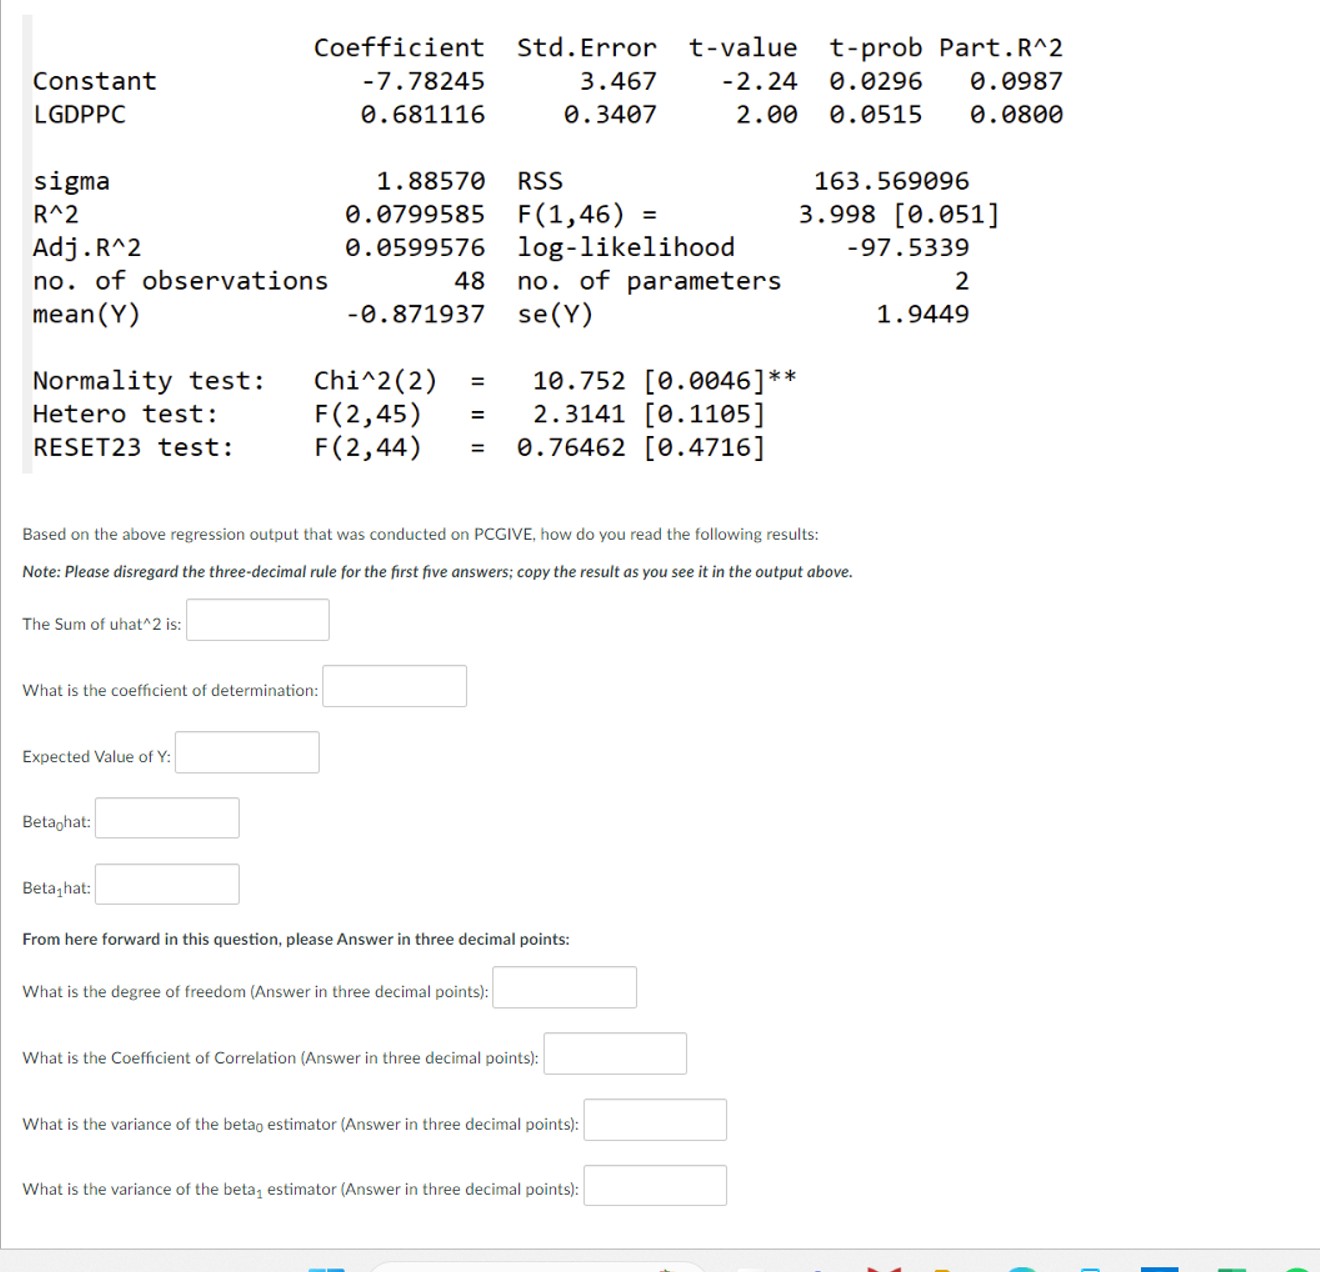Click the coefficient of determination answer box
The image size is (1320, 1272).
394,686
